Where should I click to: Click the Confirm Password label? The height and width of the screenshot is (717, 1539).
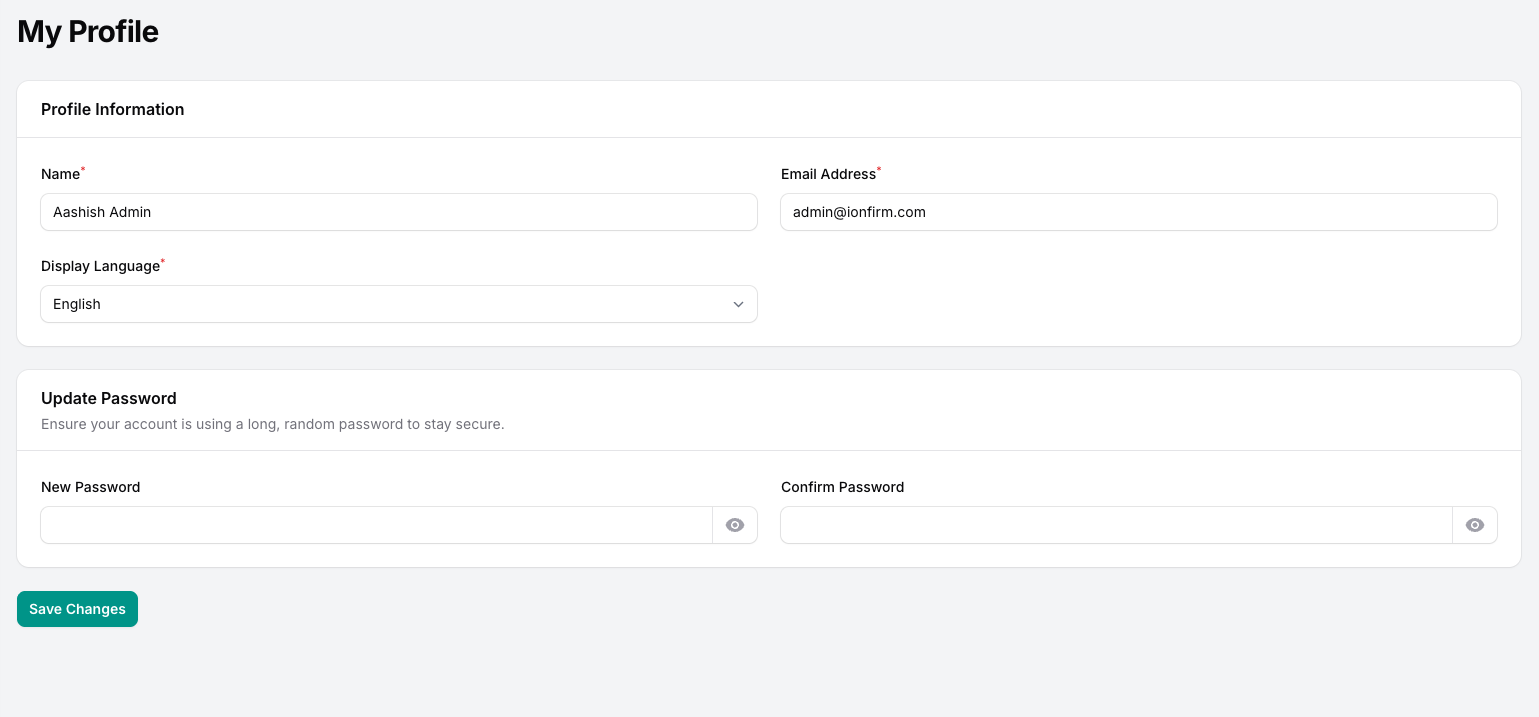(x=842, y=487)
